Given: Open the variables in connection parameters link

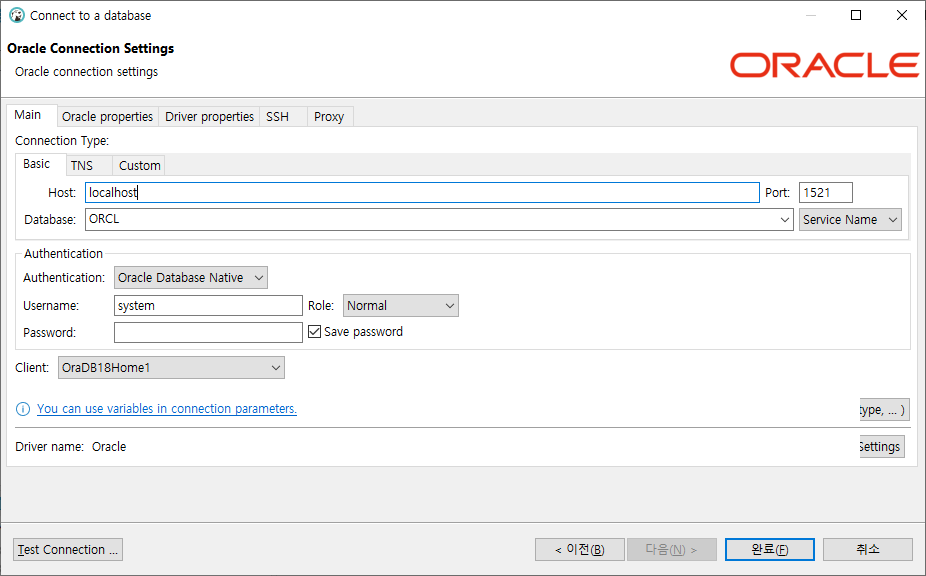Looking at the screenshot, I should click(167, 409).
